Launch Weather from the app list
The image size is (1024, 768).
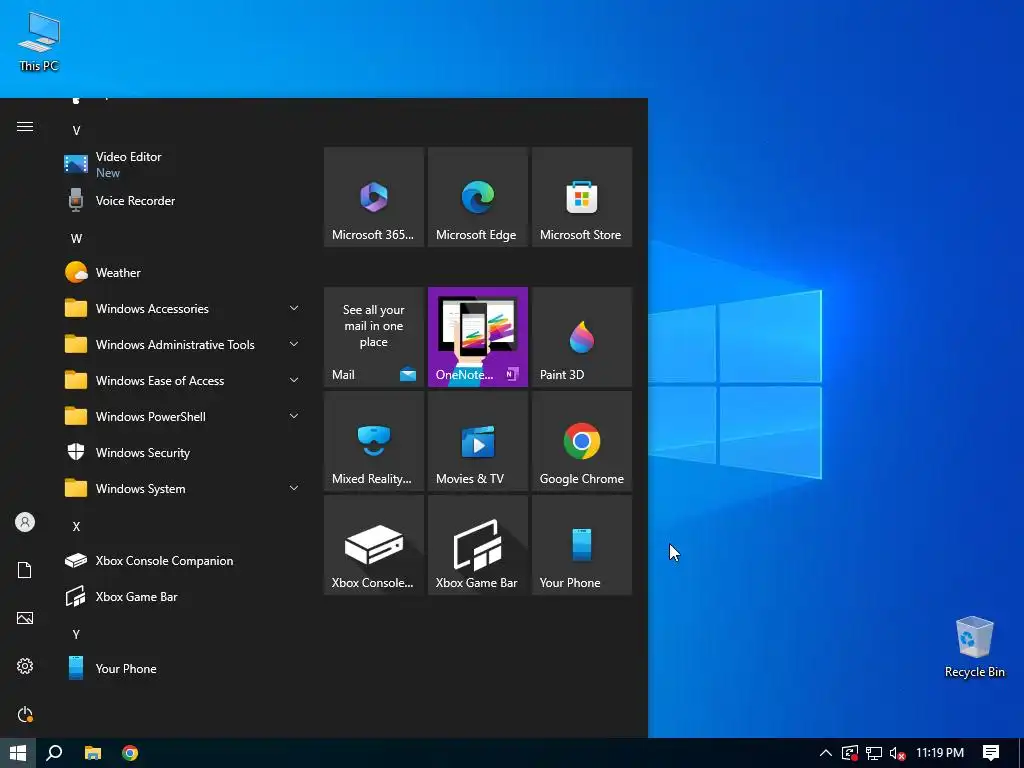point(183,272)
